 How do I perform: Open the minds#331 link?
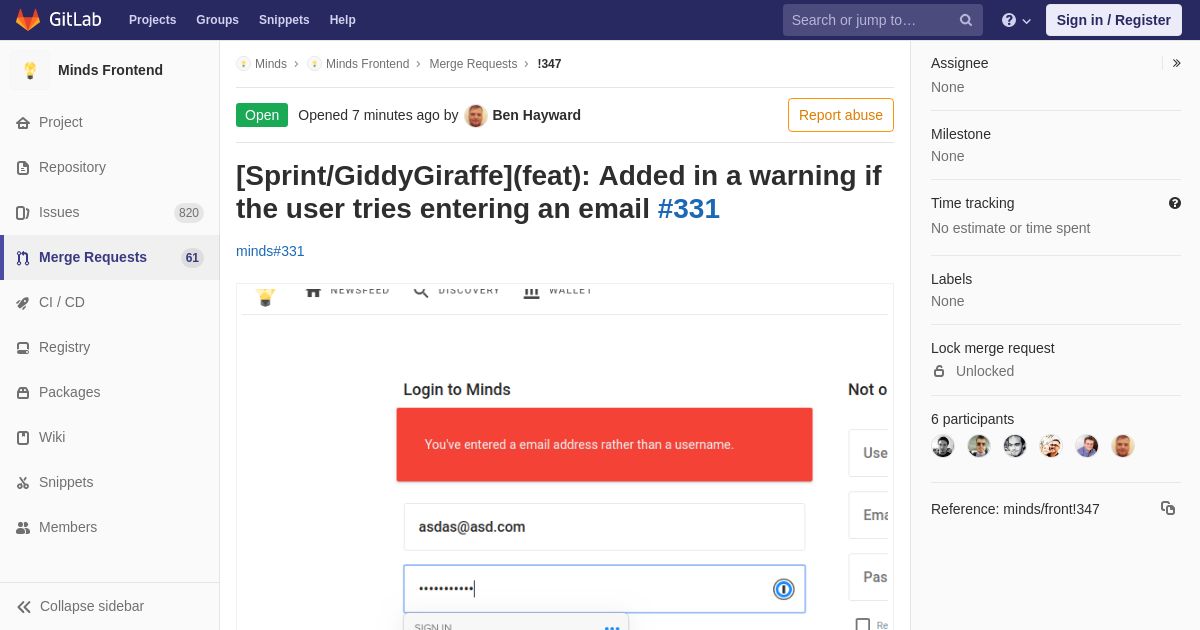coord(270,251)
